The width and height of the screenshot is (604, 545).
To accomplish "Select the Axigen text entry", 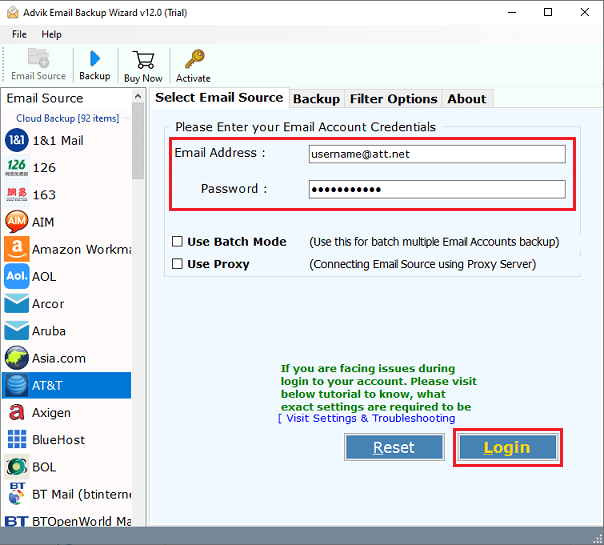I will click(x=51, y=413).
